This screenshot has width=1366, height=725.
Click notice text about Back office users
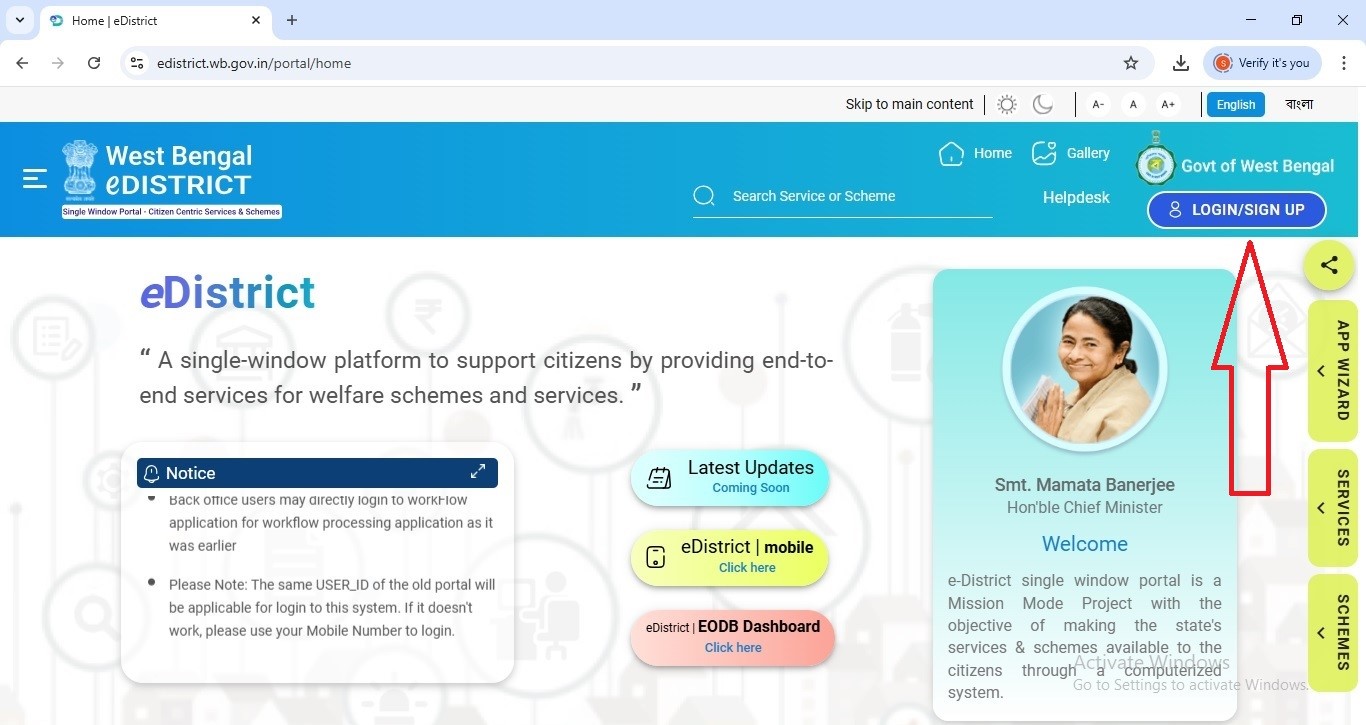332,523
